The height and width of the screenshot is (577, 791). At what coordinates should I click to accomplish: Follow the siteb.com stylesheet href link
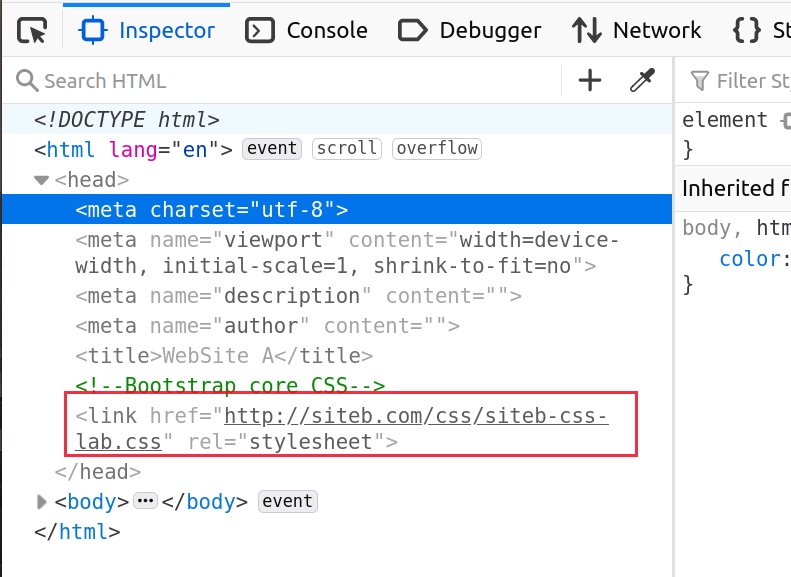click(x=342, y=429)
